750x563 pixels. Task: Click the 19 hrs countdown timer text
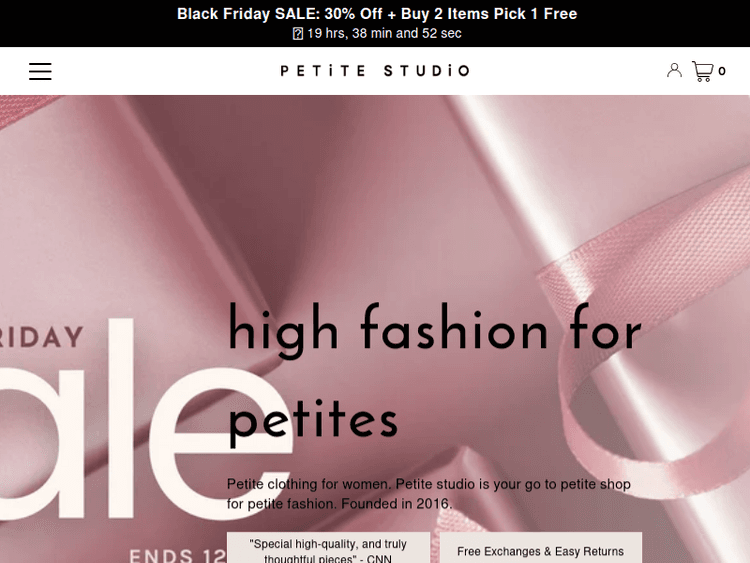click(x=384, y=33)
